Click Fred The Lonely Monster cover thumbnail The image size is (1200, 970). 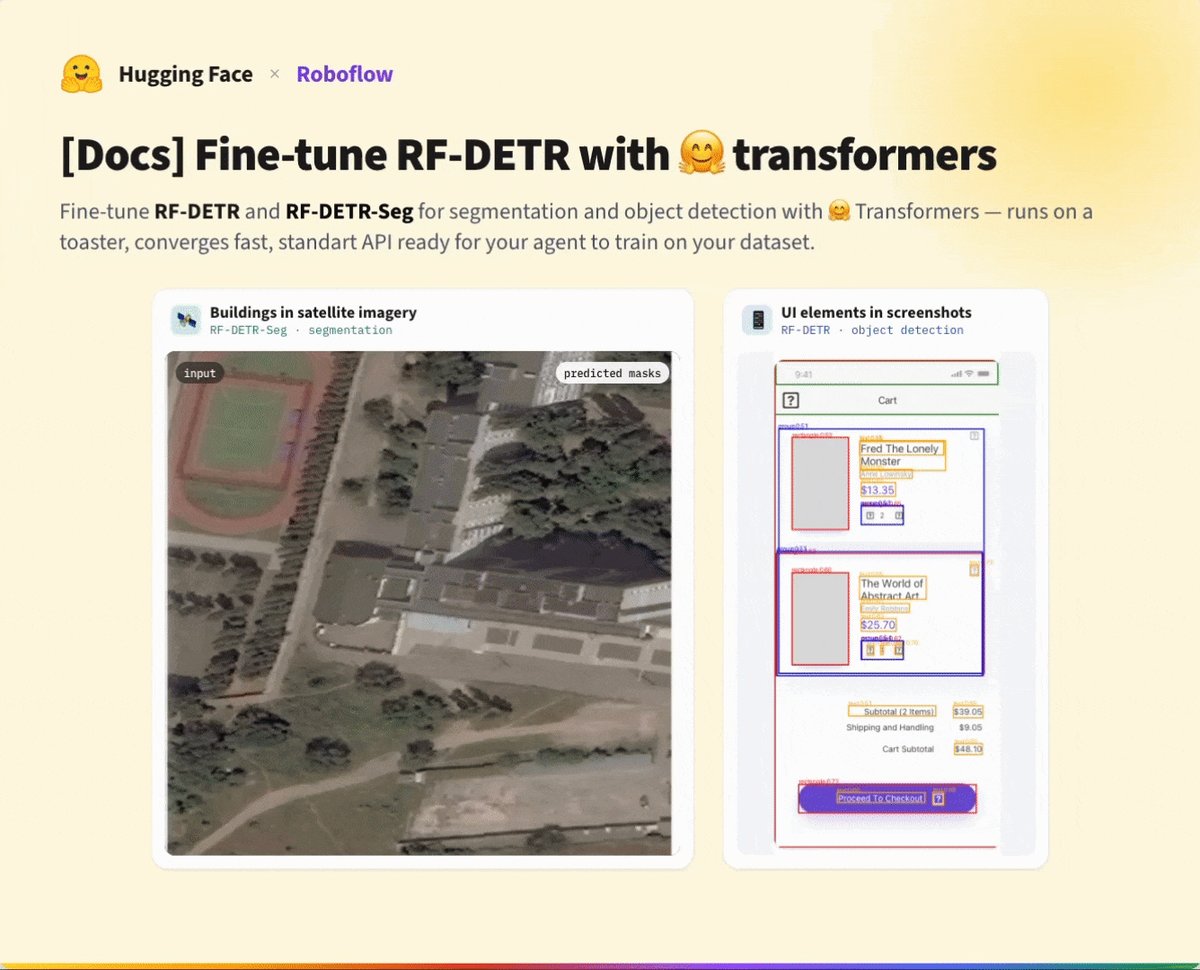pyautogui.click(x=820, y=483)
